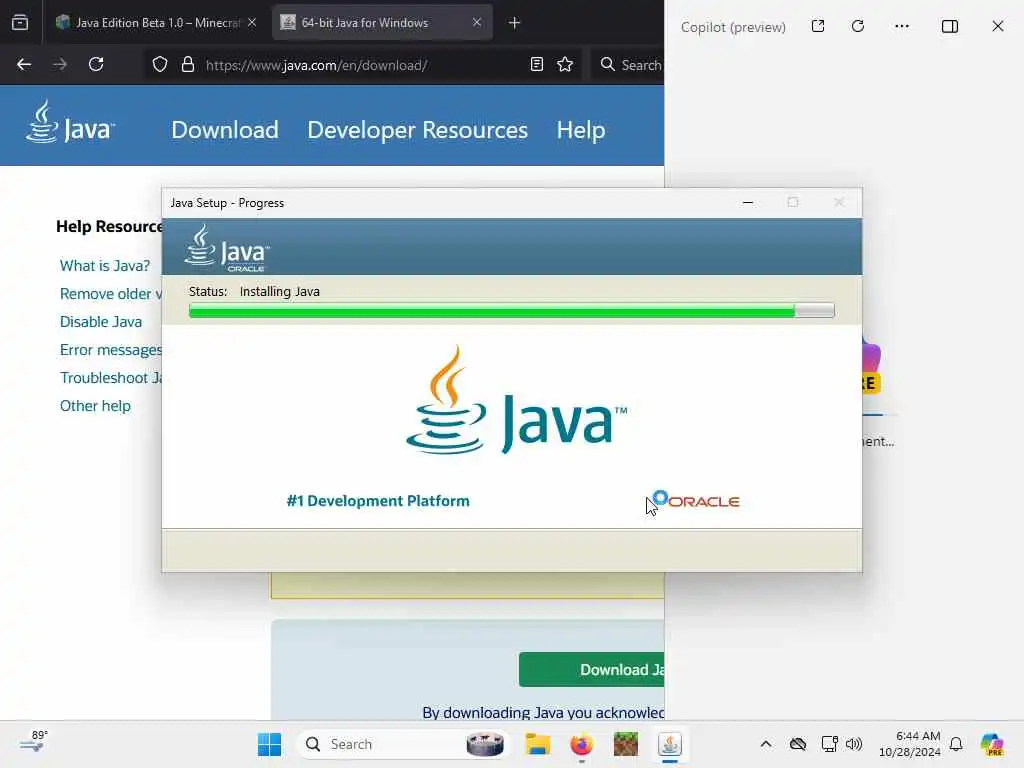
Task: Open the Help menu on java.com
Action: coord(581,130)
